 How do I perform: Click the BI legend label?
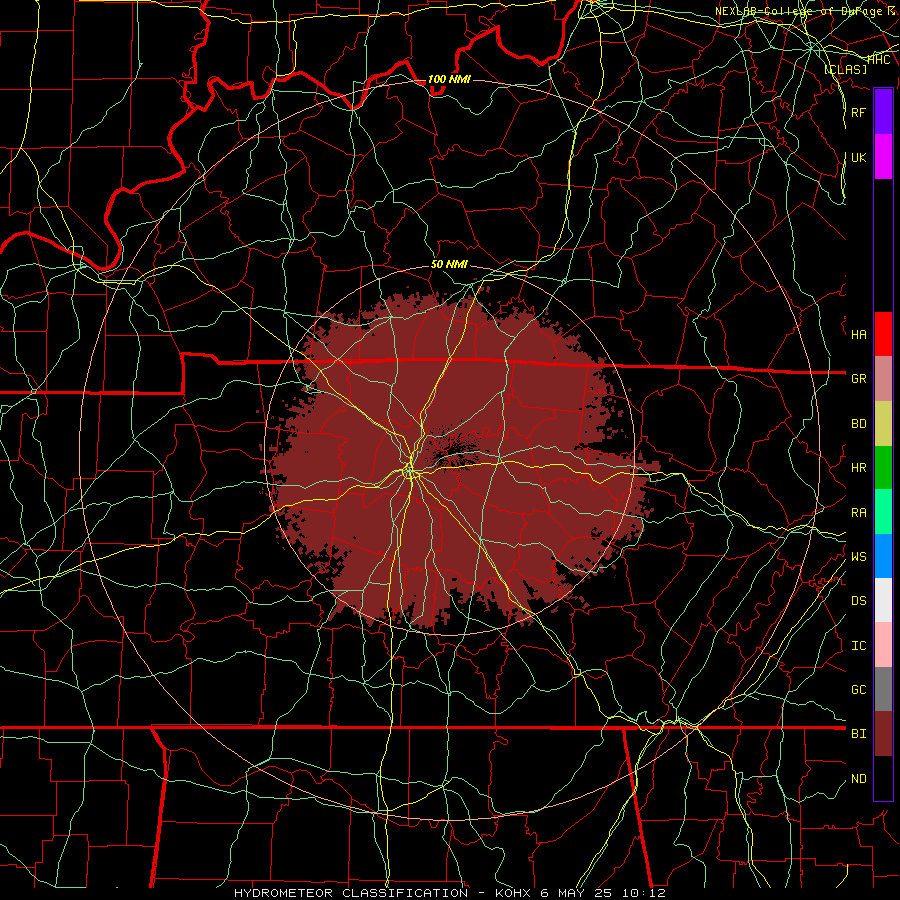pyautogui.click(x=858, y=734)
